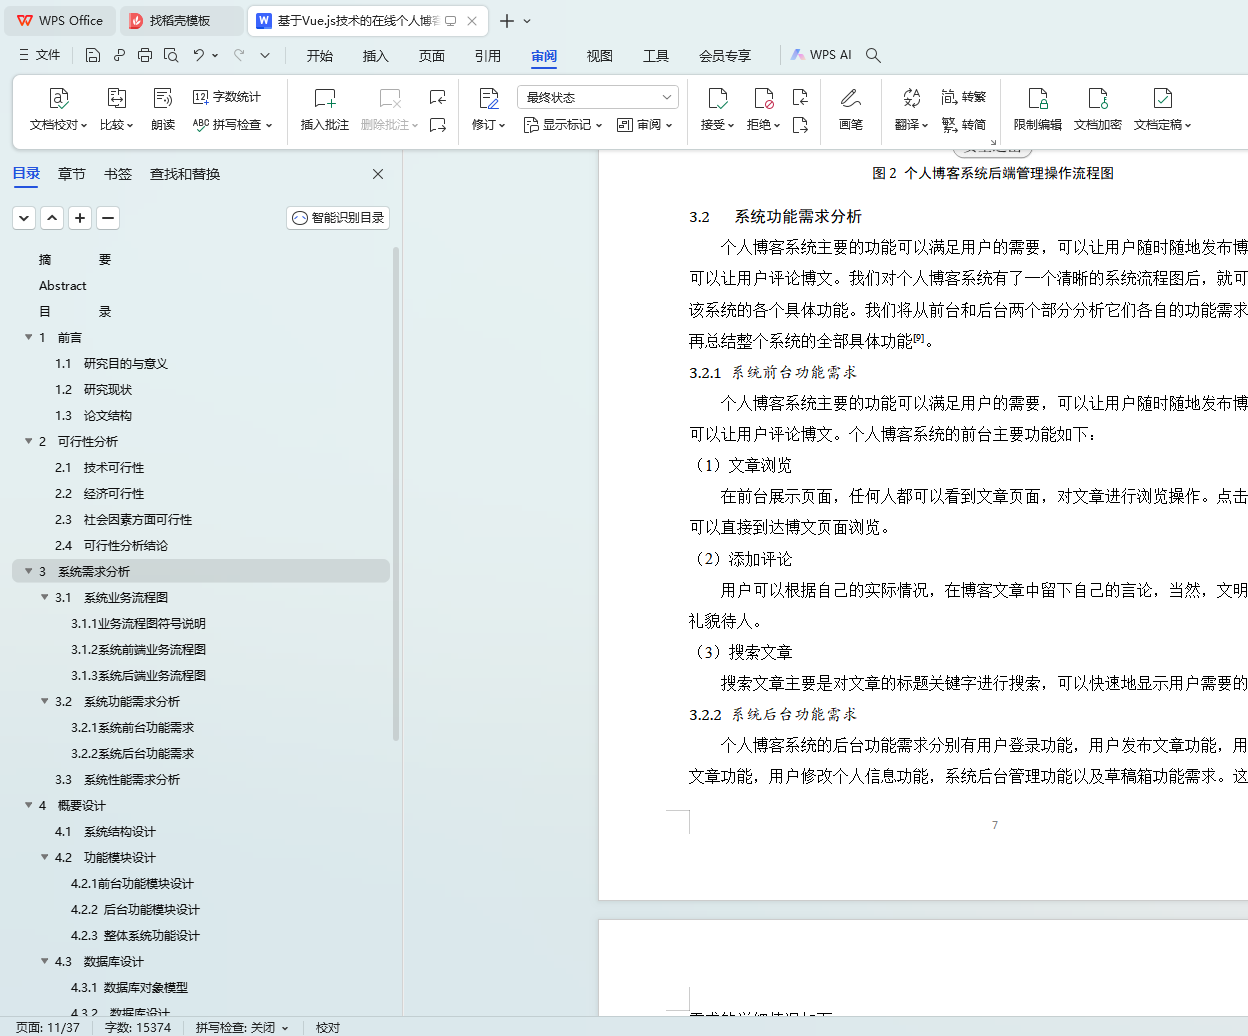Open the 文件 menu
The image size is (1248, 1036).
point(40,55)
